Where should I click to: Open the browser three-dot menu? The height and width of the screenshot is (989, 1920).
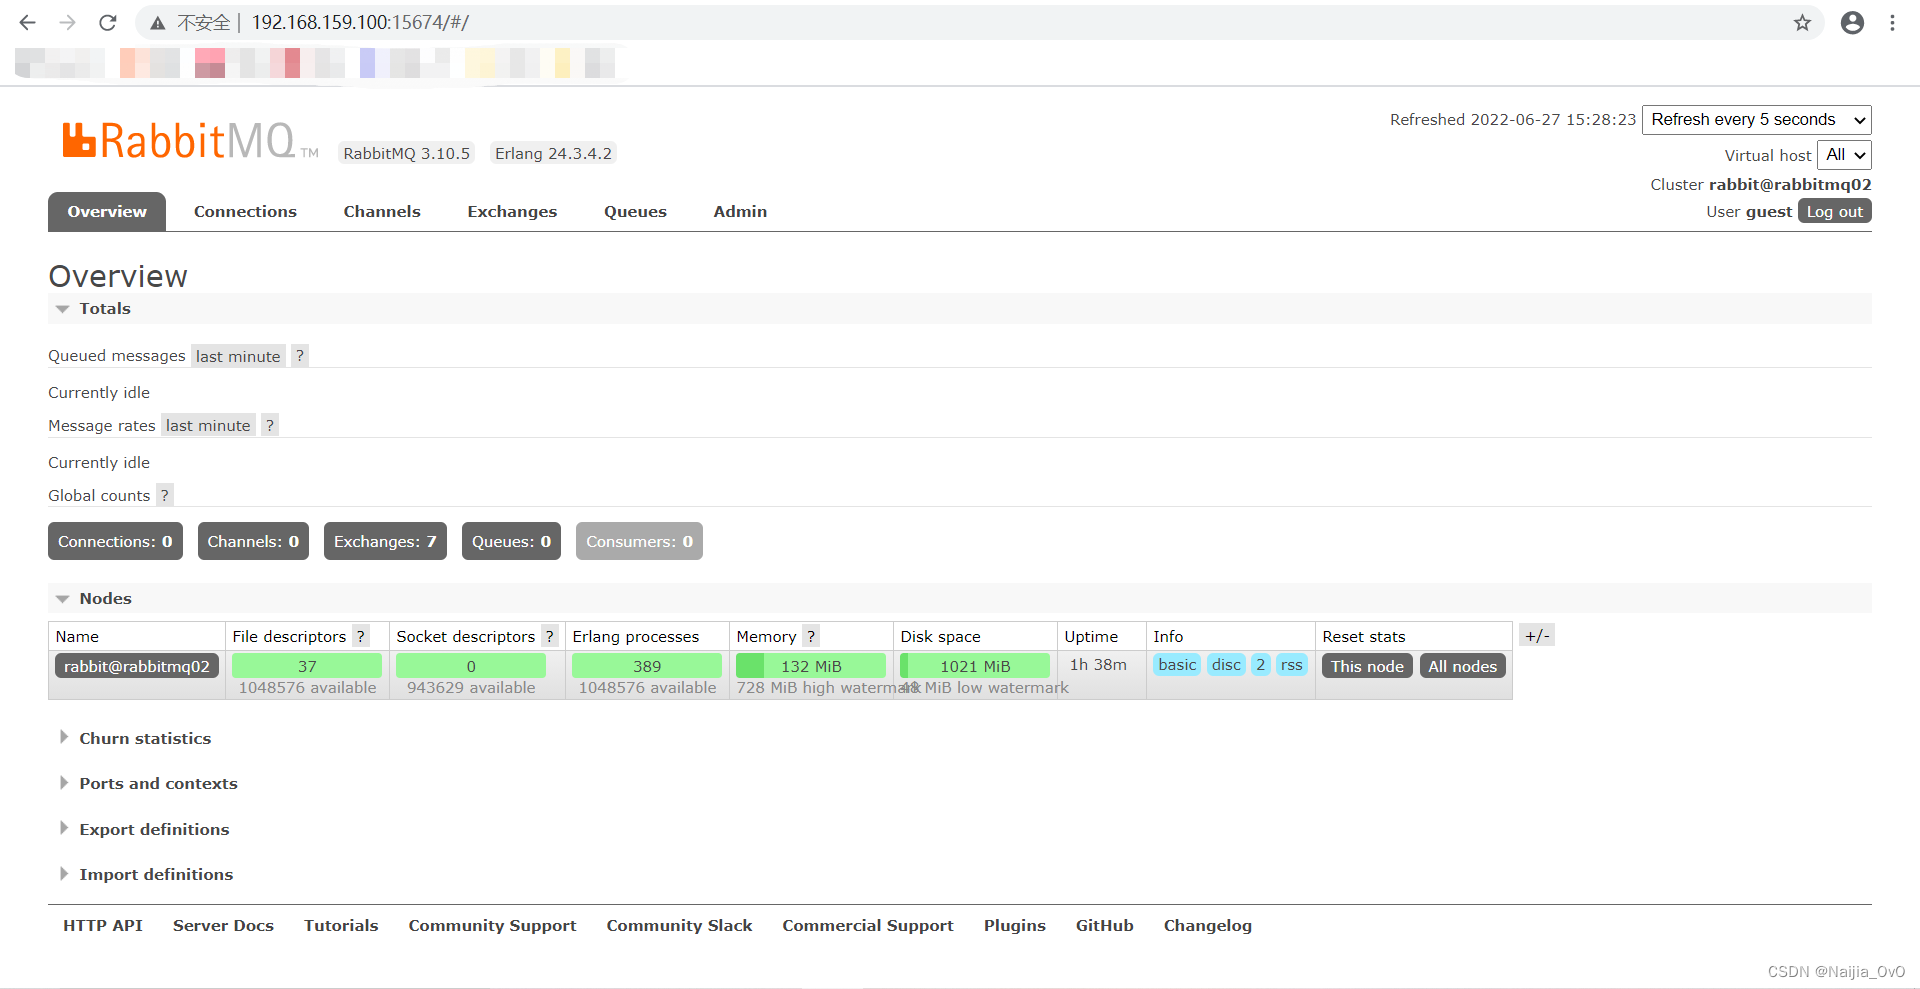click(1892, 22)
